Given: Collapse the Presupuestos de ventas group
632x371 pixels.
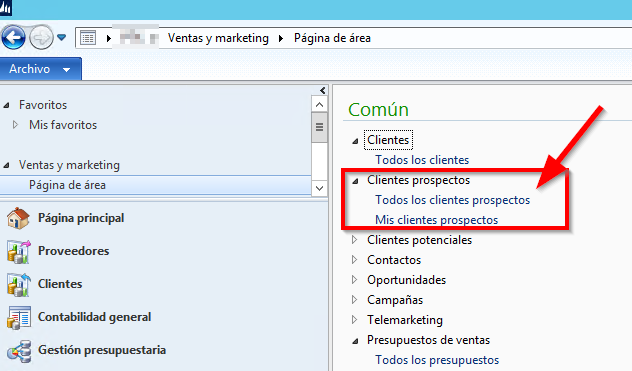Looking at the screenshot, I should [355, 341].
